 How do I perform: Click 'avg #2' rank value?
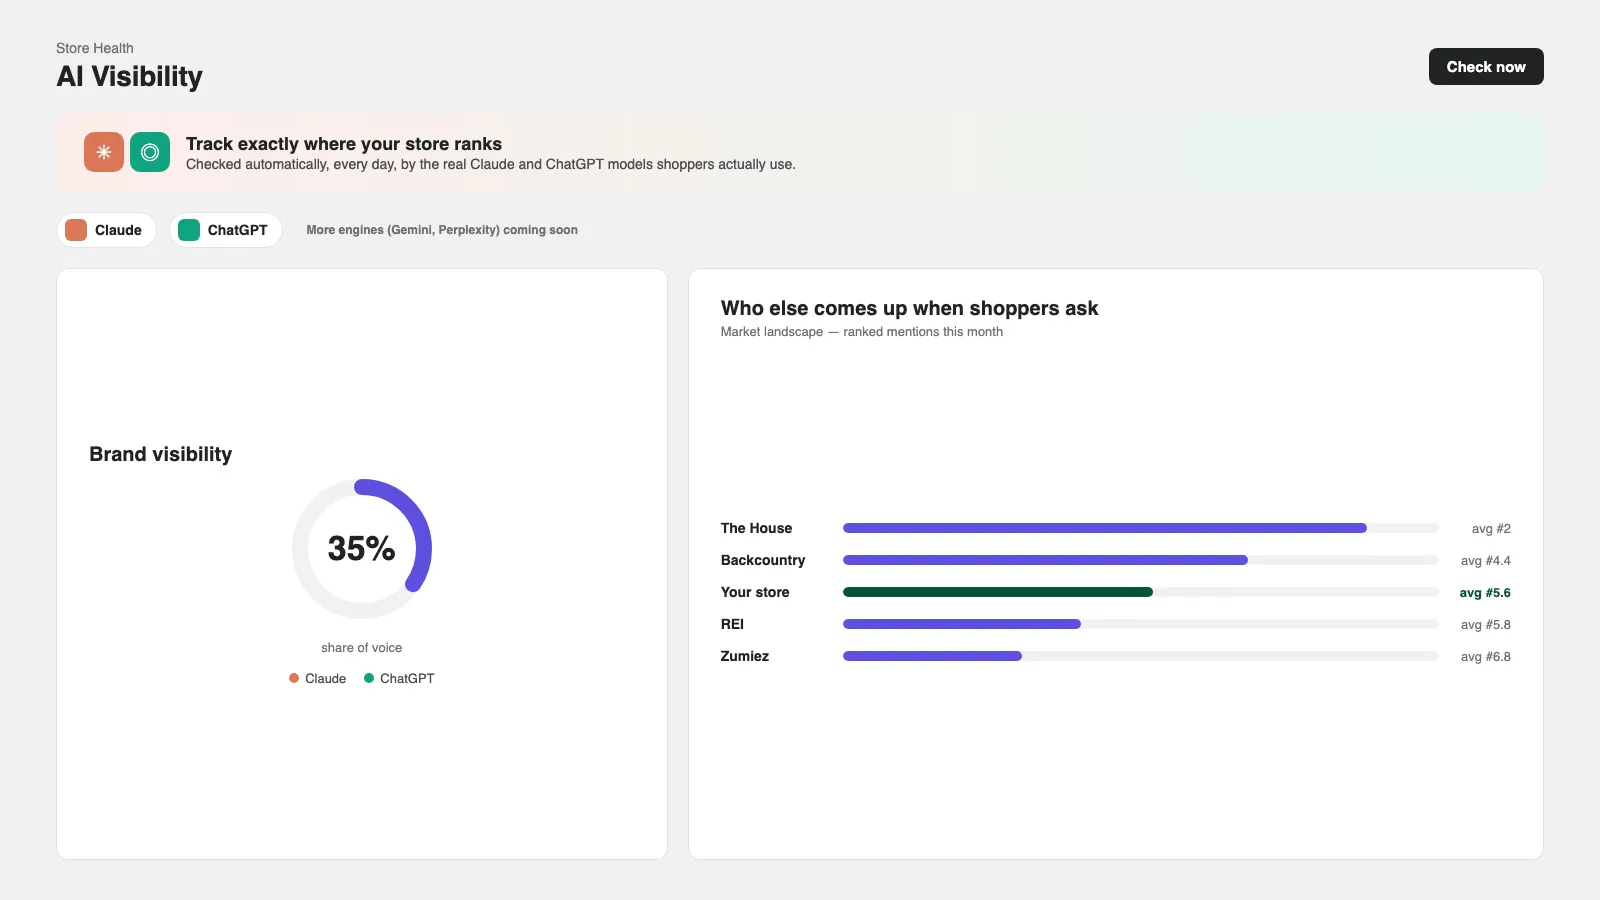(x=1491, y=529)
